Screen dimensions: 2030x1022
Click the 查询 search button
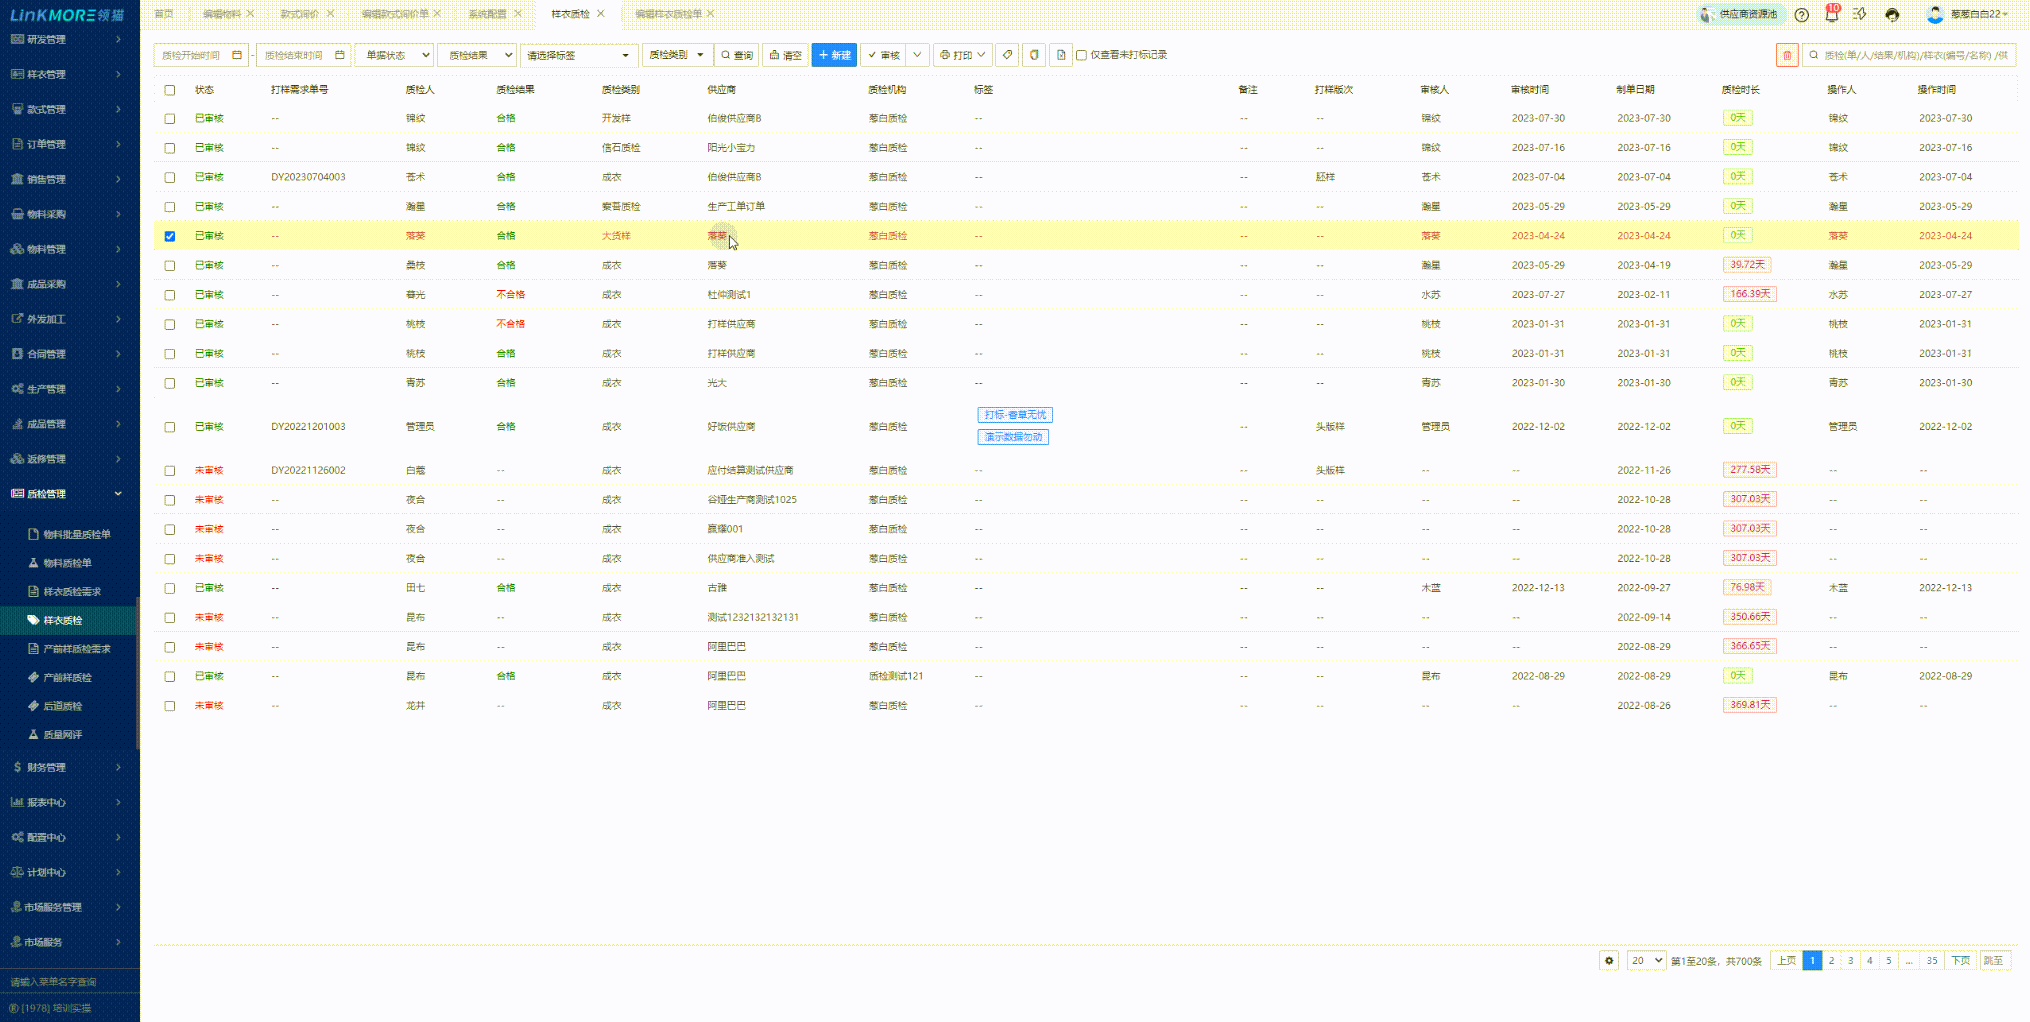[x=737, y=55]
